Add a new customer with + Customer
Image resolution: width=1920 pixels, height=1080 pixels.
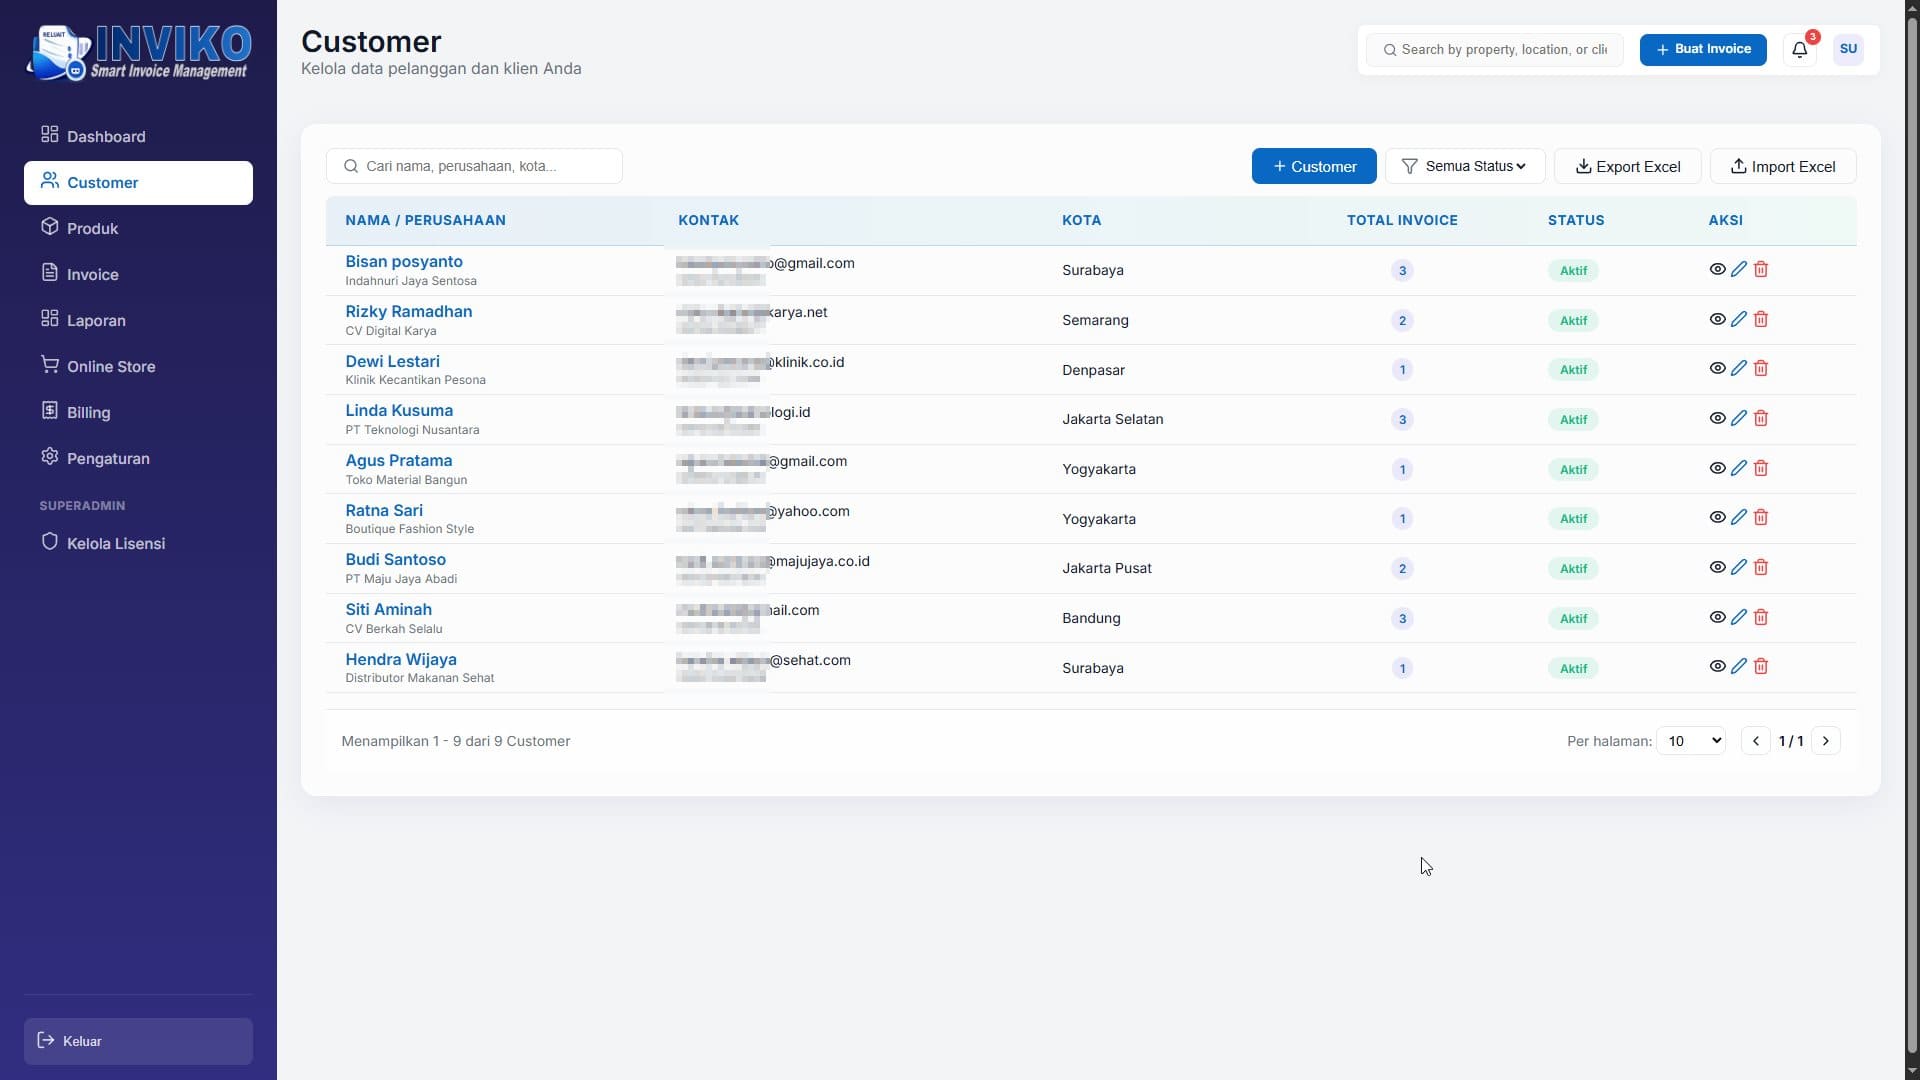pos(1314,166)
